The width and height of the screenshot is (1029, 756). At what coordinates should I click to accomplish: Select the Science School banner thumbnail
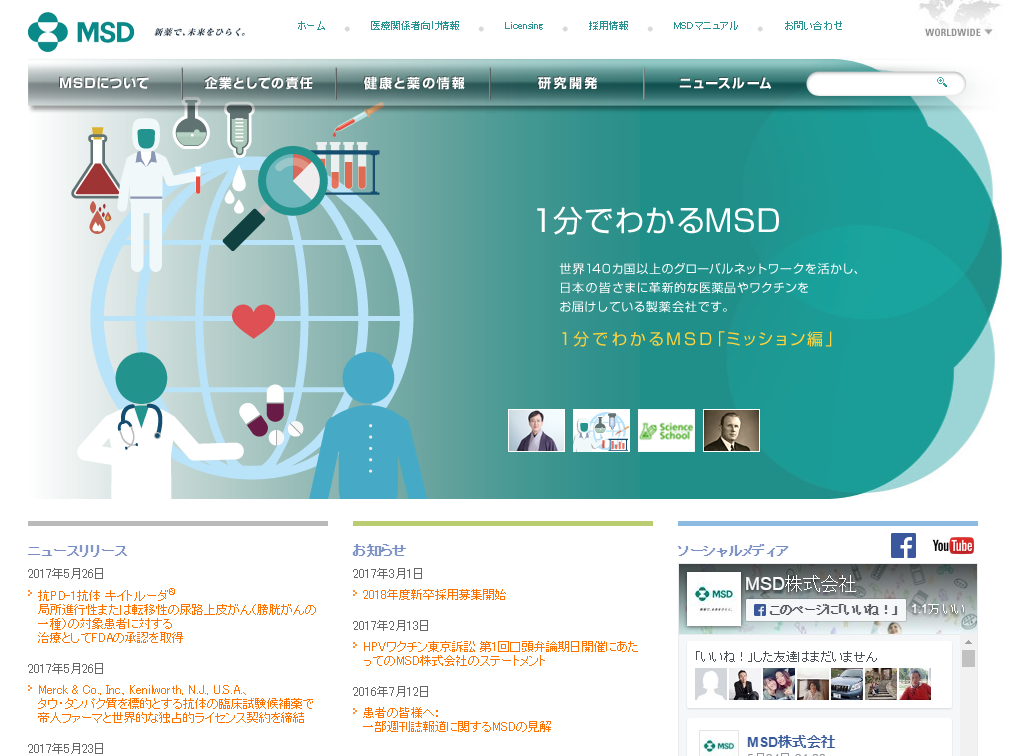pyautogui.click(x=666, y=430)
